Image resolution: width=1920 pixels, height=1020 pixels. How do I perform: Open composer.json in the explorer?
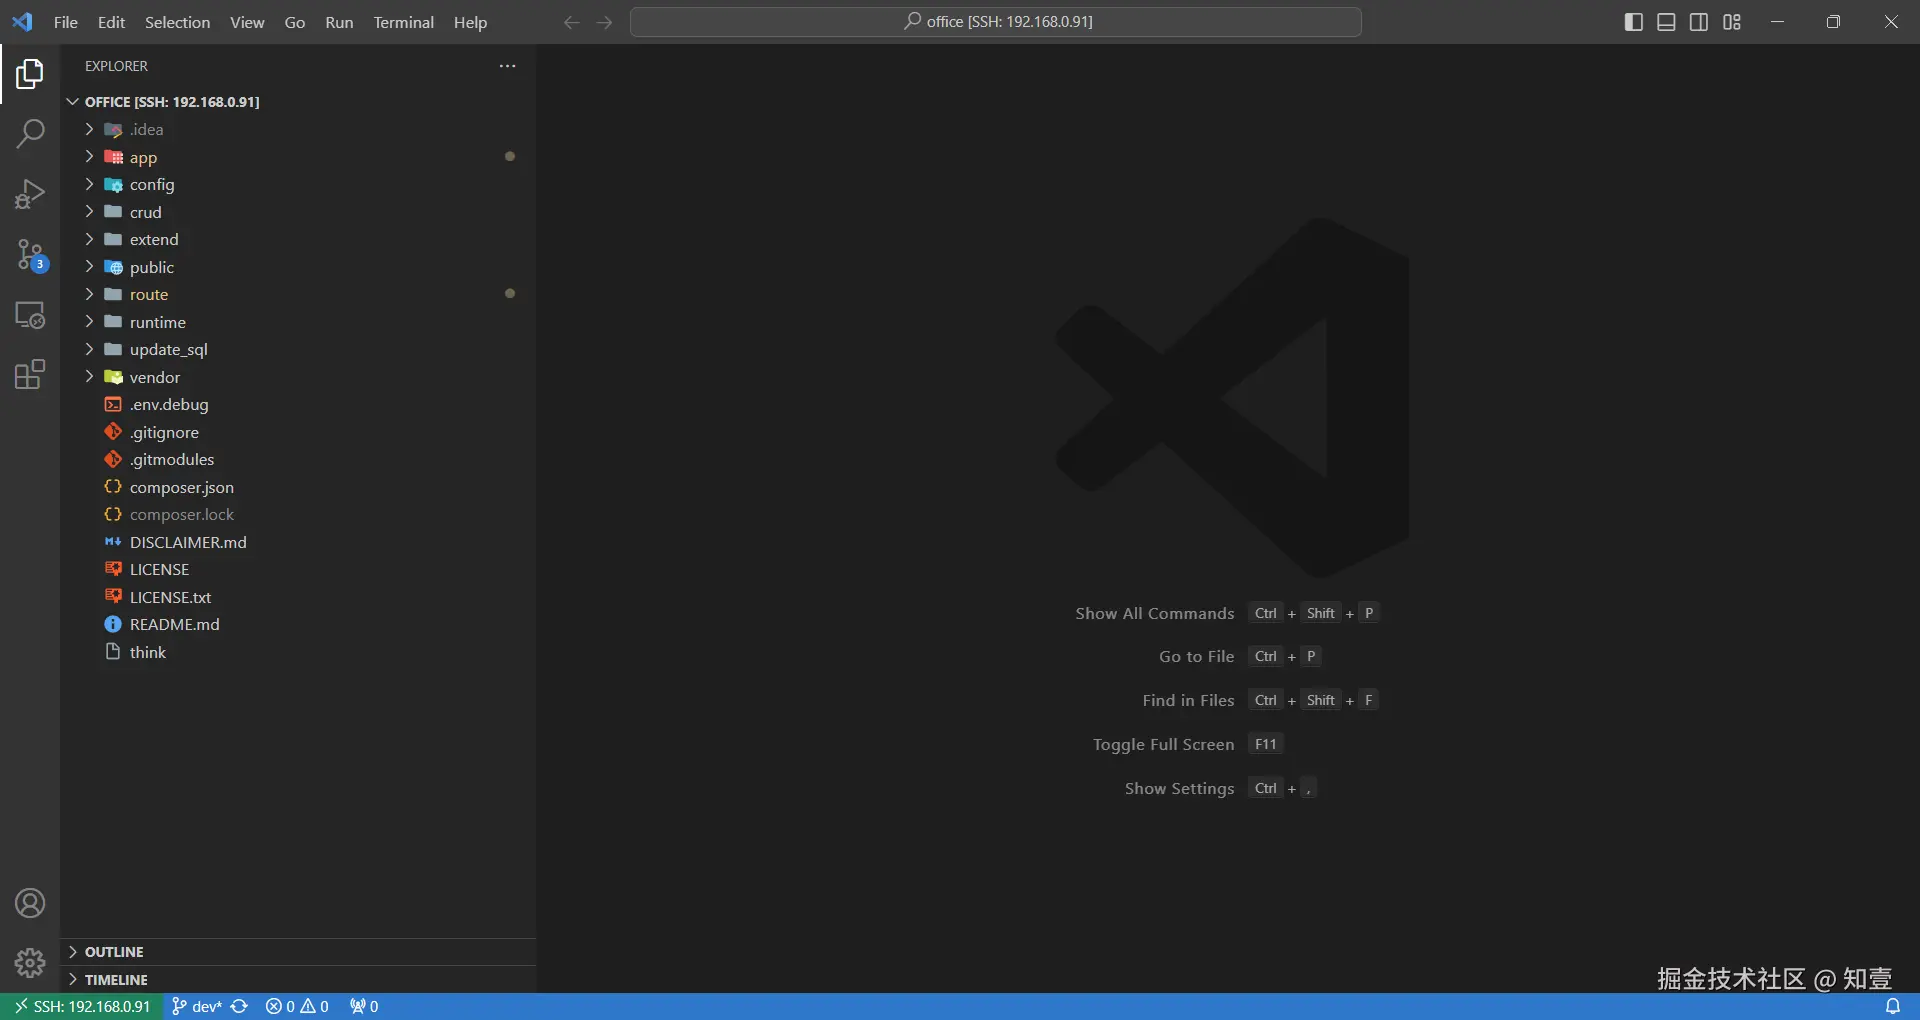click(298, 487)
